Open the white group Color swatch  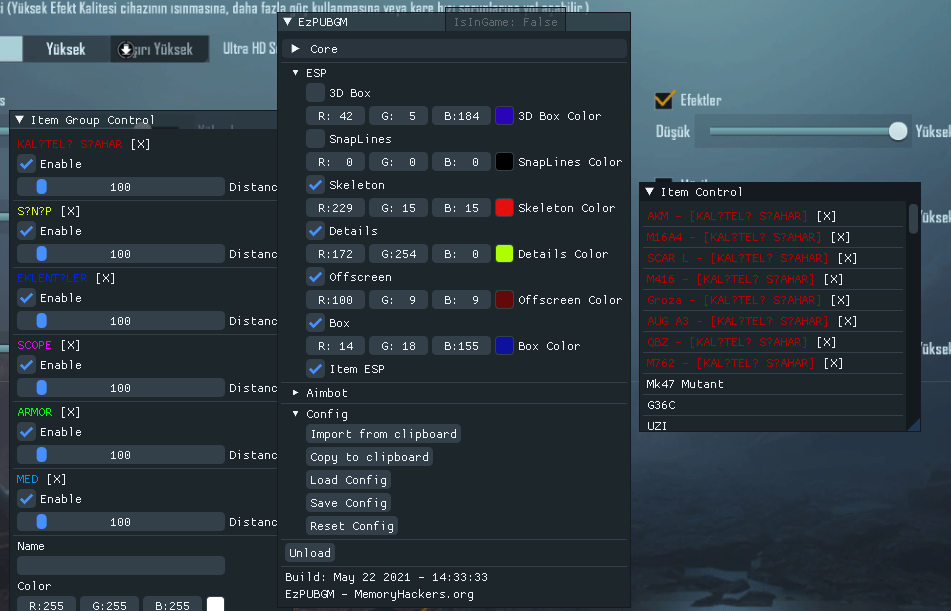pos(215,604)
